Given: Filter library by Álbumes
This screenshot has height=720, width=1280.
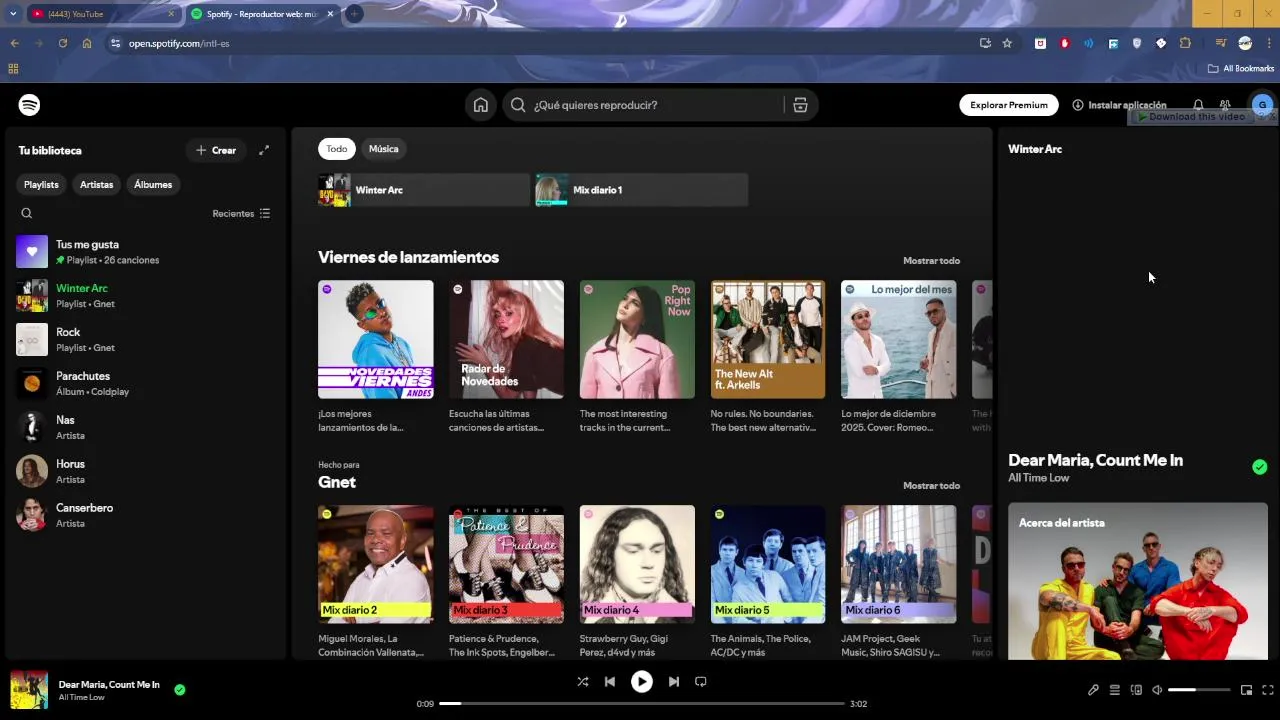Looking at the screenshot, I should [x=153, y=185].
